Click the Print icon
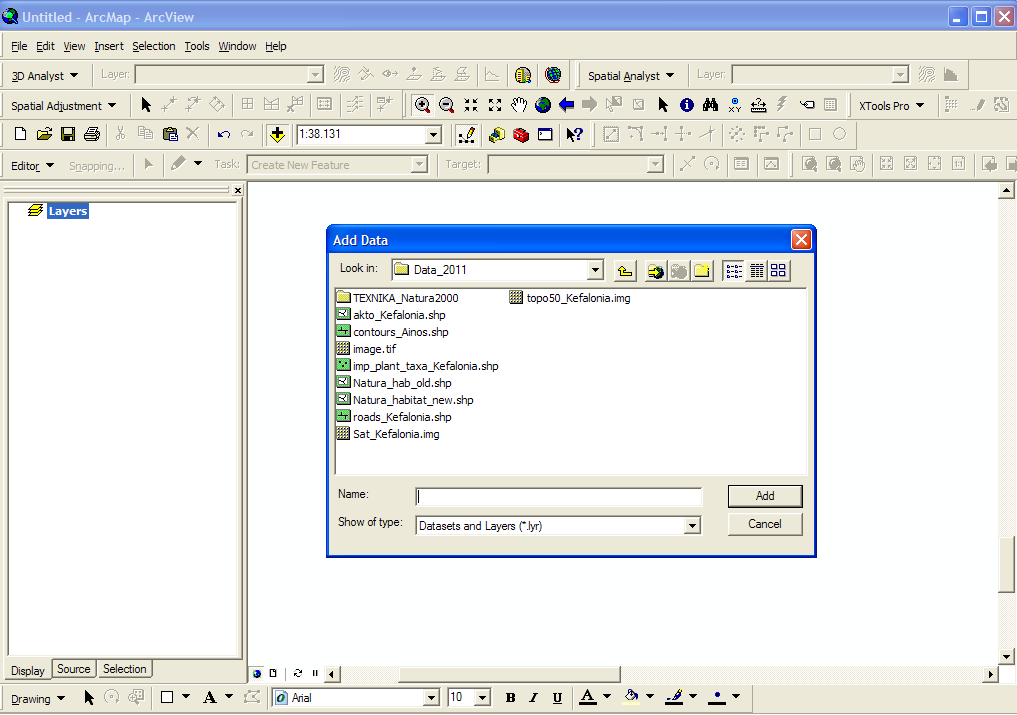The image size is (1017, 715). (x=91, y=134)
